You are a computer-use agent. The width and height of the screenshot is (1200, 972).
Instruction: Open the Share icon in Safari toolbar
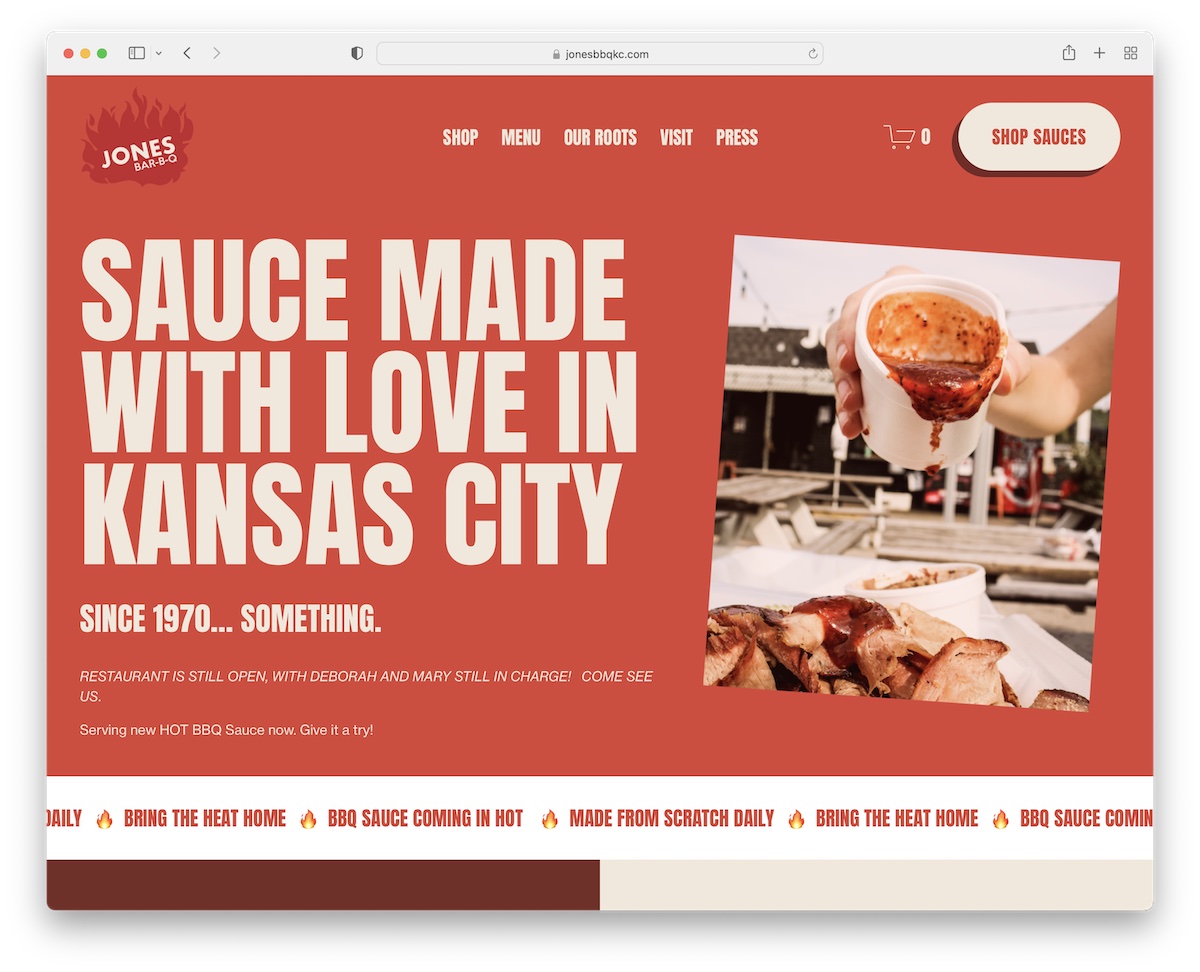click(1069, 53)
